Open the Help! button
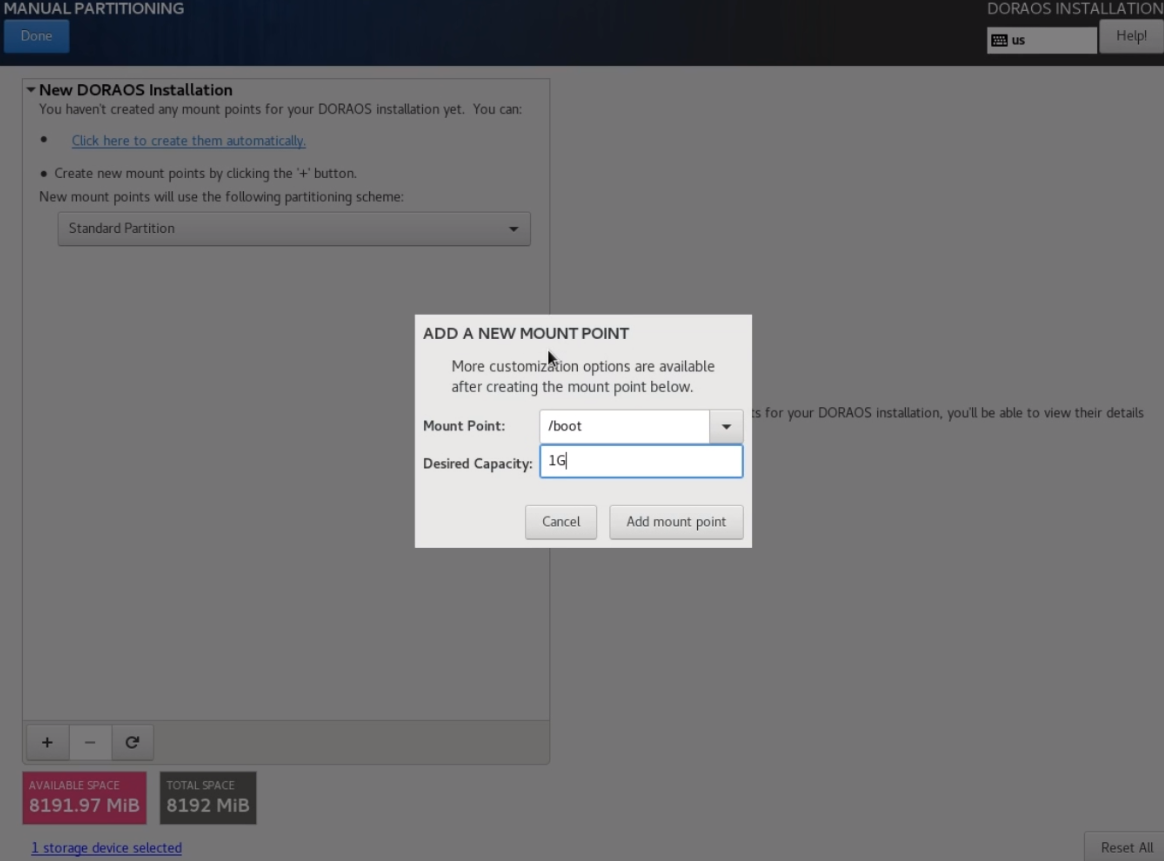1164x861 pixels. (1131, 36)
